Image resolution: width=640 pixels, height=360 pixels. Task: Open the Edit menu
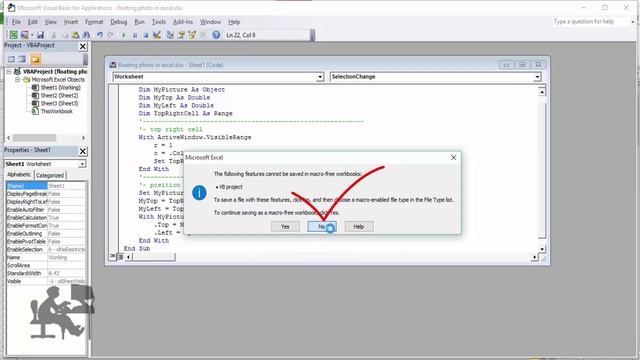(x=33, y=22)
